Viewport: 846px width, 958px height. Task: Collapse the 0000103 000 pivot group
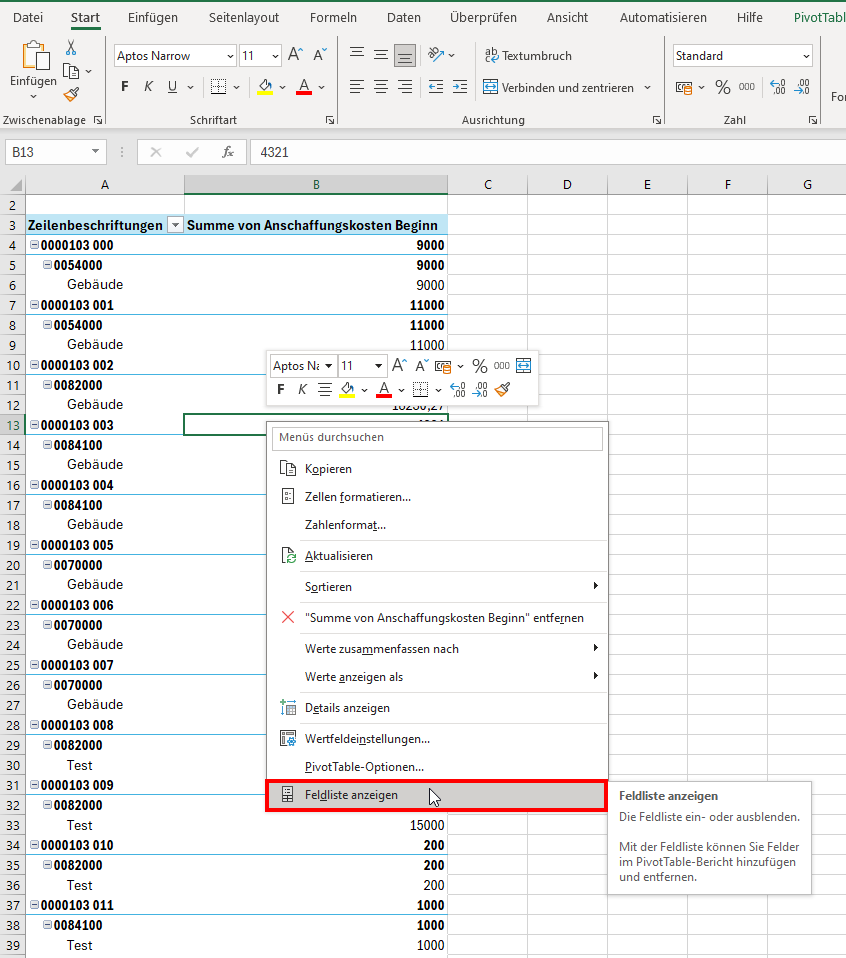[34, 245]
